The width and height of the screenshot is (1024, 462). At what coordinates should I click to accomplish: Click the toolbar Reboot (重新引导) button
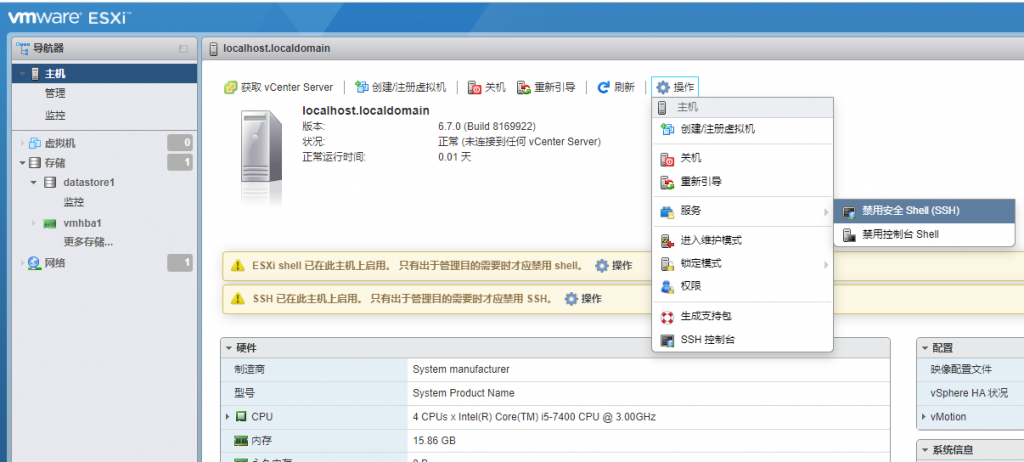click(x=546, y=88)
